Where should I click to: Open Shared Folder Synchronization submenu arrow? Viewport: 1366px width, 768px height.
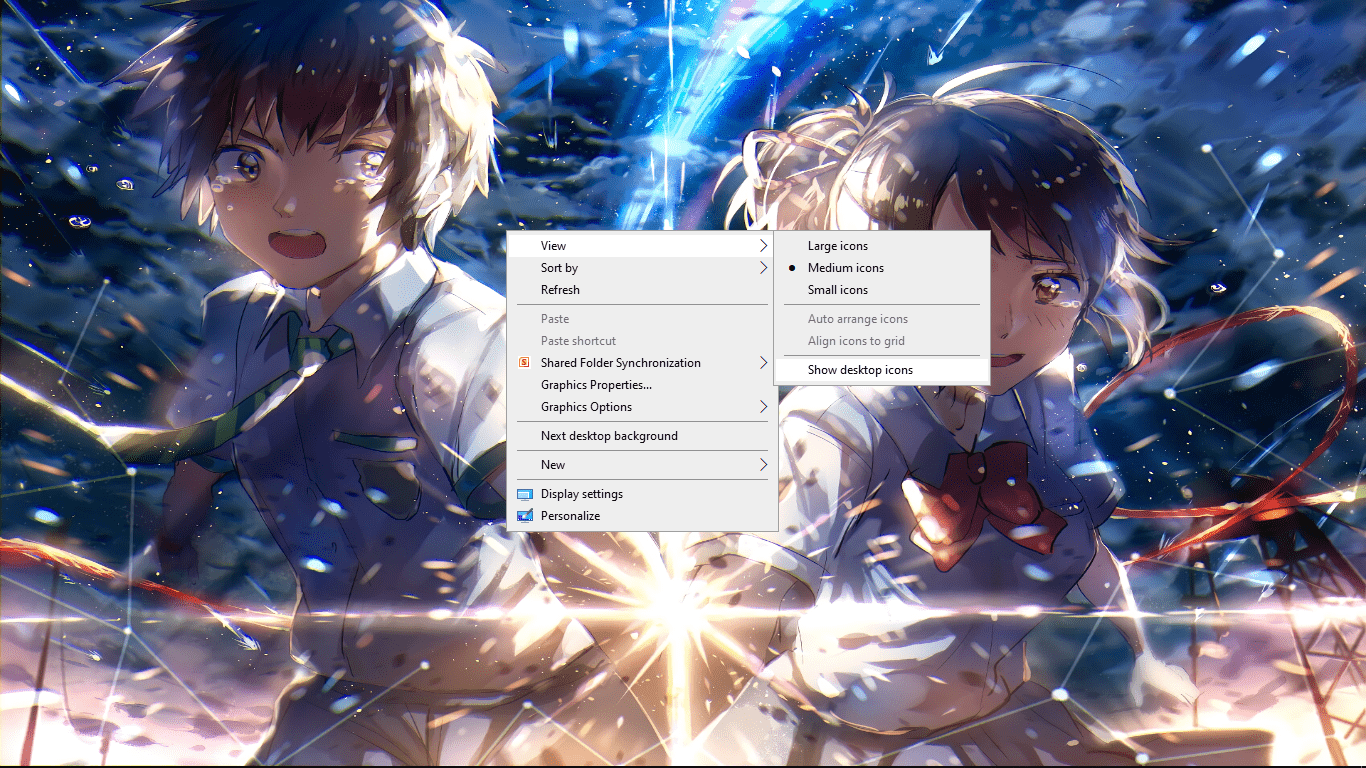coord(763,363)
